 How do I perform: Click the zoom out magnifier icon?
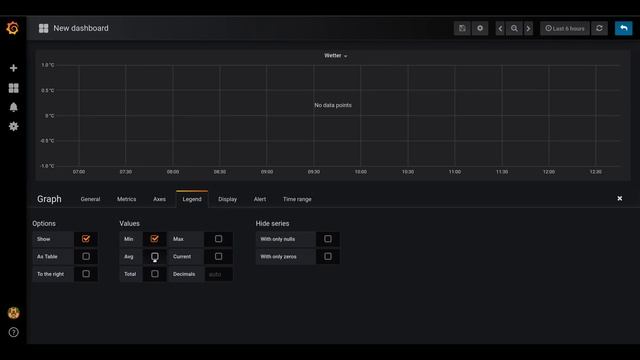514,28
